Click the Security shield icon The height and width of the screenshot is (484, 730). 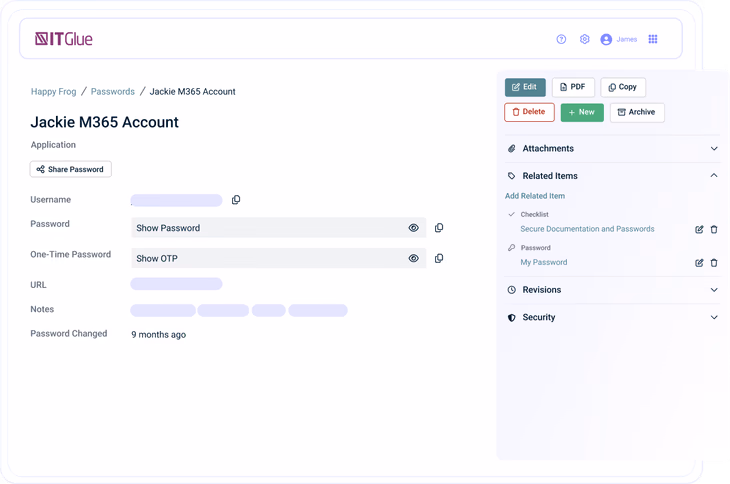[x=512, y=317]
